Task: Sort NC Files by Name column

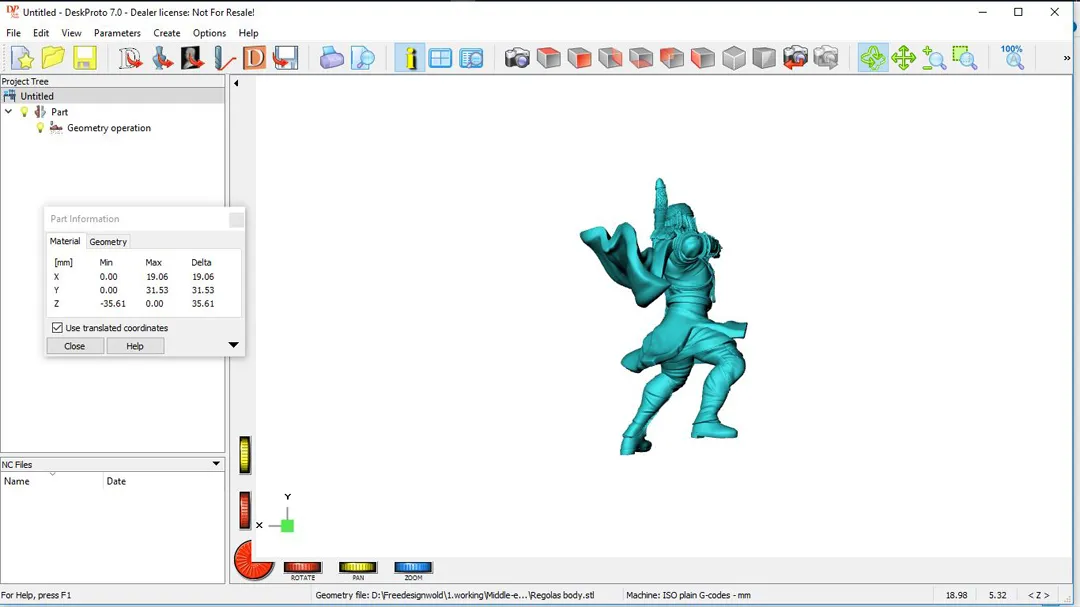Action: click(x=52, y=481)
